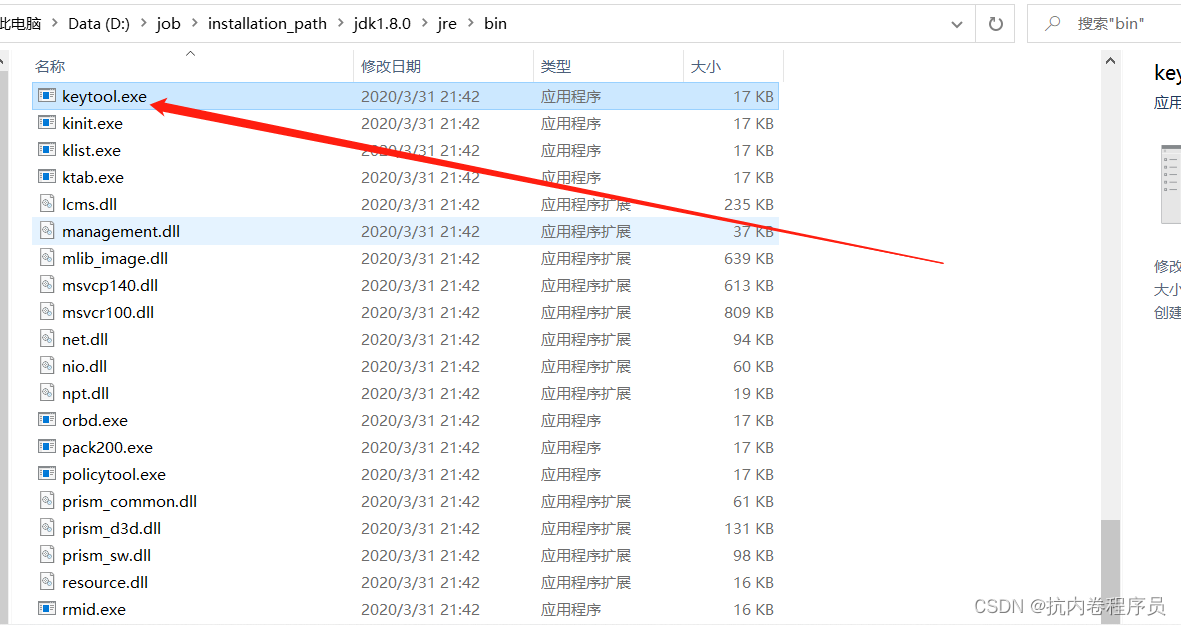
Task: Refresh the bin folder view
Action: (x=996, y=24)
